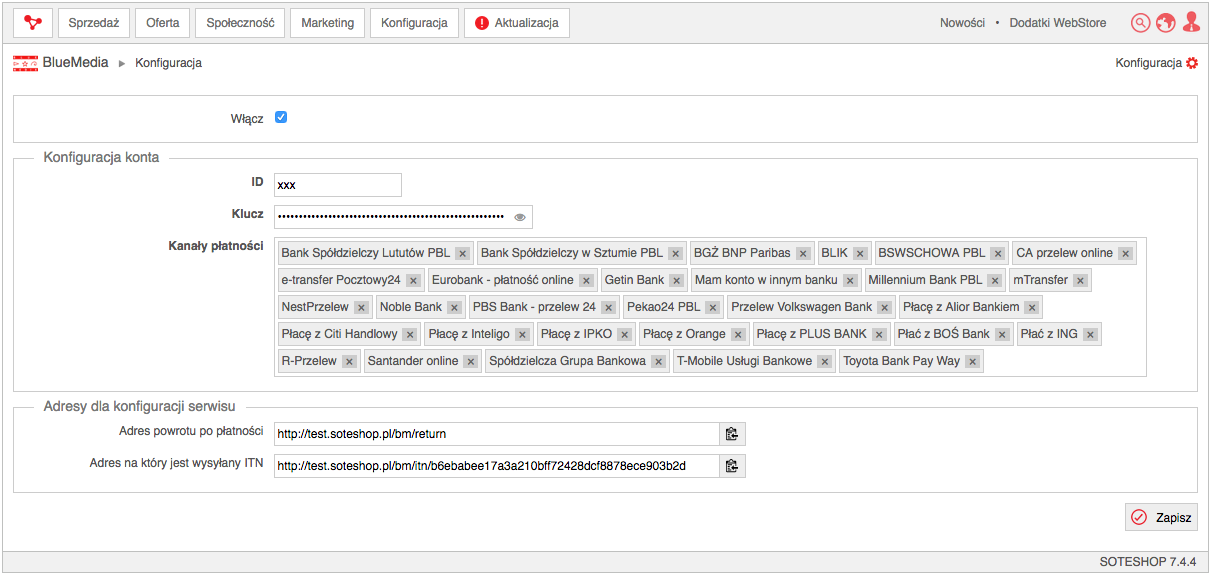Select the Adres powrotu po płatności field
The image size is (1211, 575).
click(x=497, y=434)
